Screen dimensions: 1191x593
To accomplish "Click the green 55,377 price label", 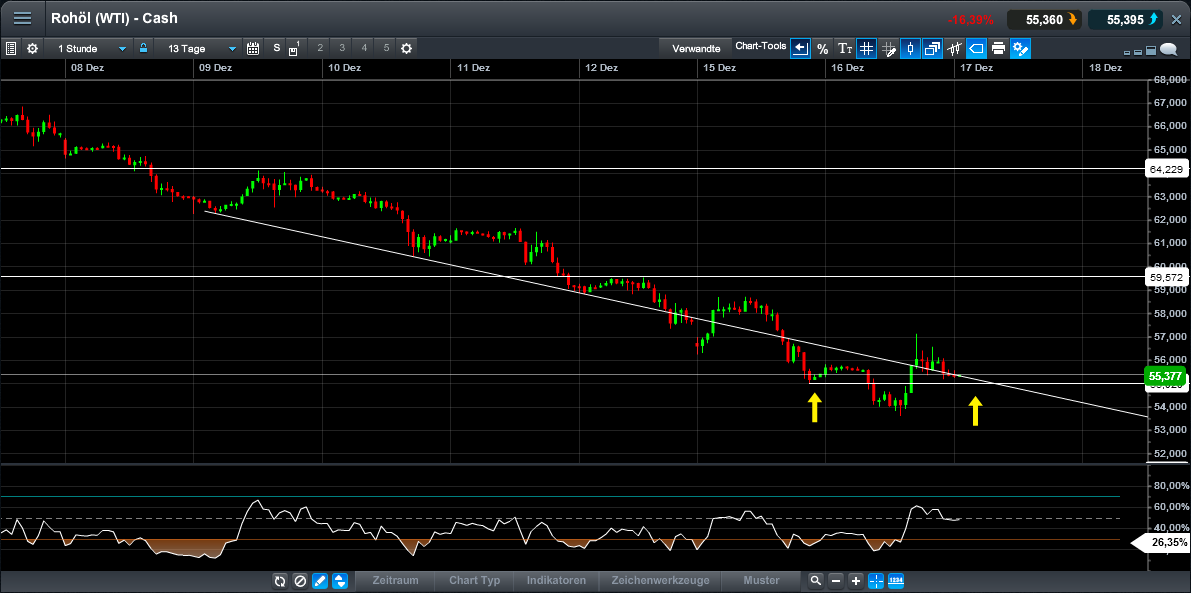I will coord(1165,378).
